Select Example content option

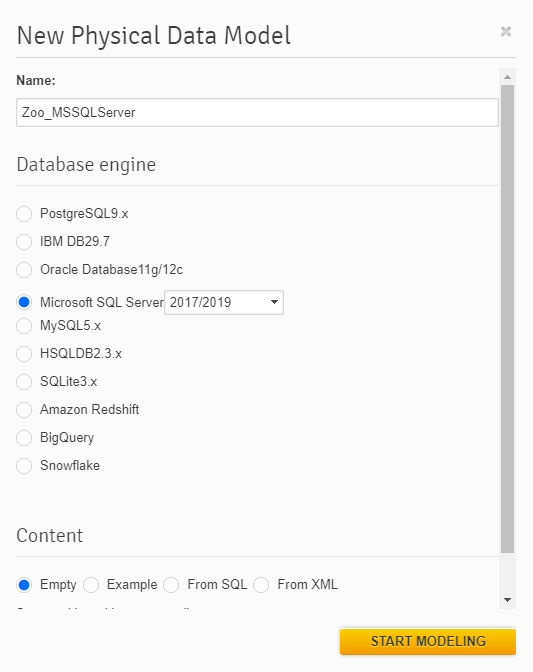point(91,585)
